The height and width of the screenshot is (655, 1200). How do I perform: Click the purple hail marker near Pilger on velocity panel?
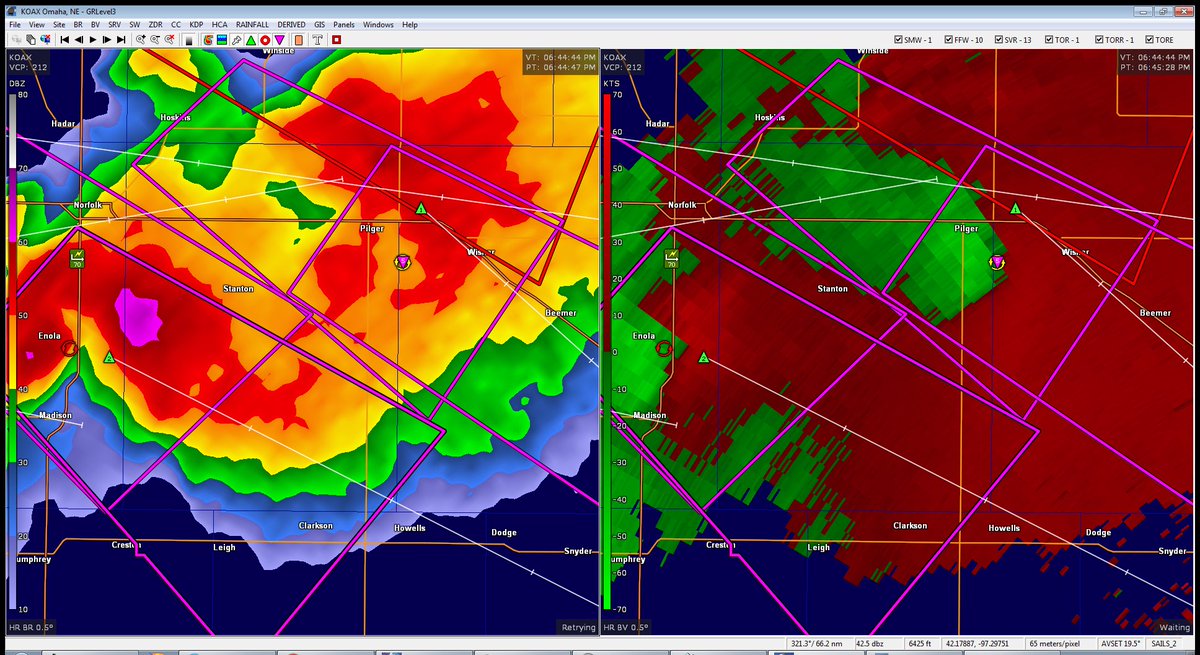pyautogui.click(x=996, y=261)
